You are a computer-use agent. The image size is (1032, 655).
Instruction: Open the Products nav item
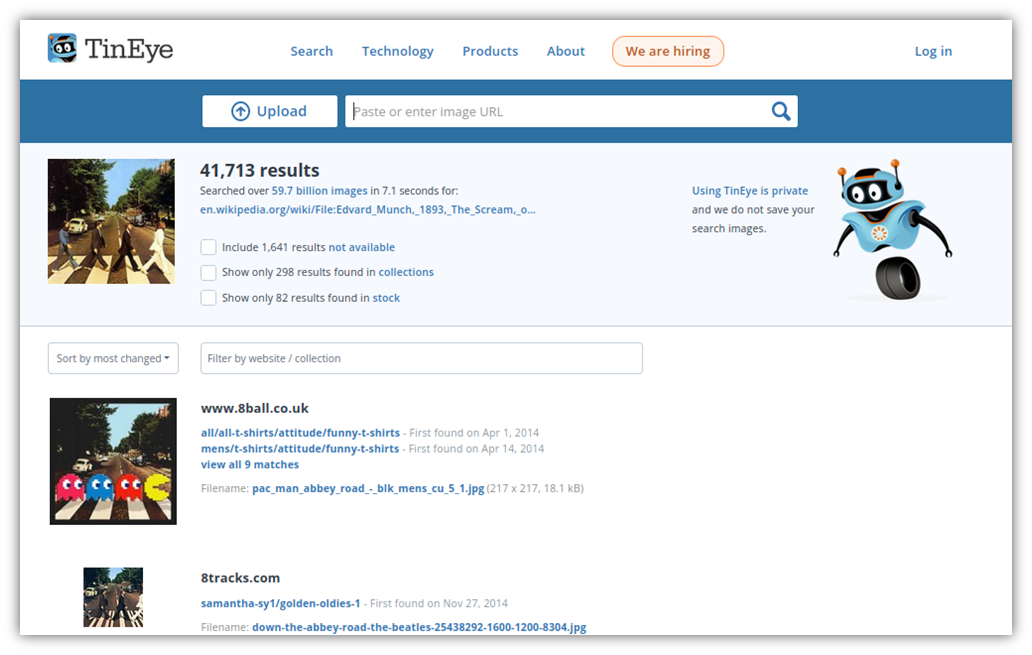[490, 51]
